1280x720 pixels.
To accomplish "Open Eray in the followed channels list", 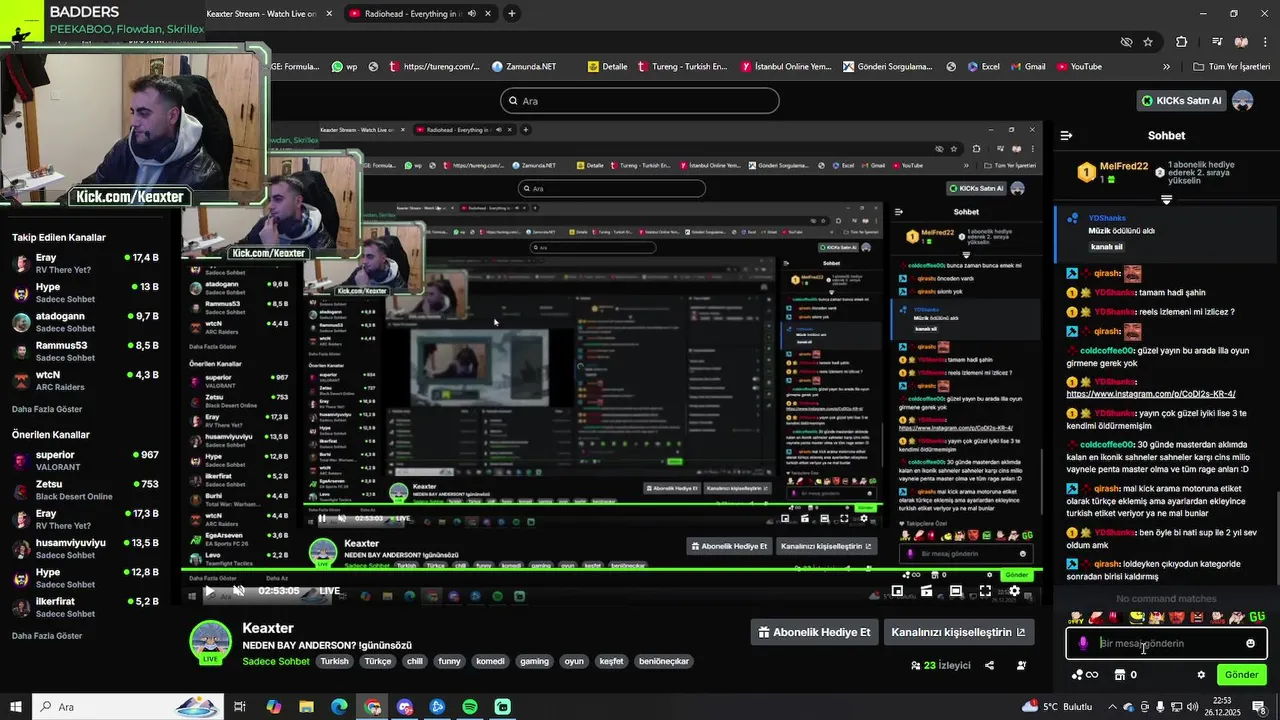I will pos(85,264).
